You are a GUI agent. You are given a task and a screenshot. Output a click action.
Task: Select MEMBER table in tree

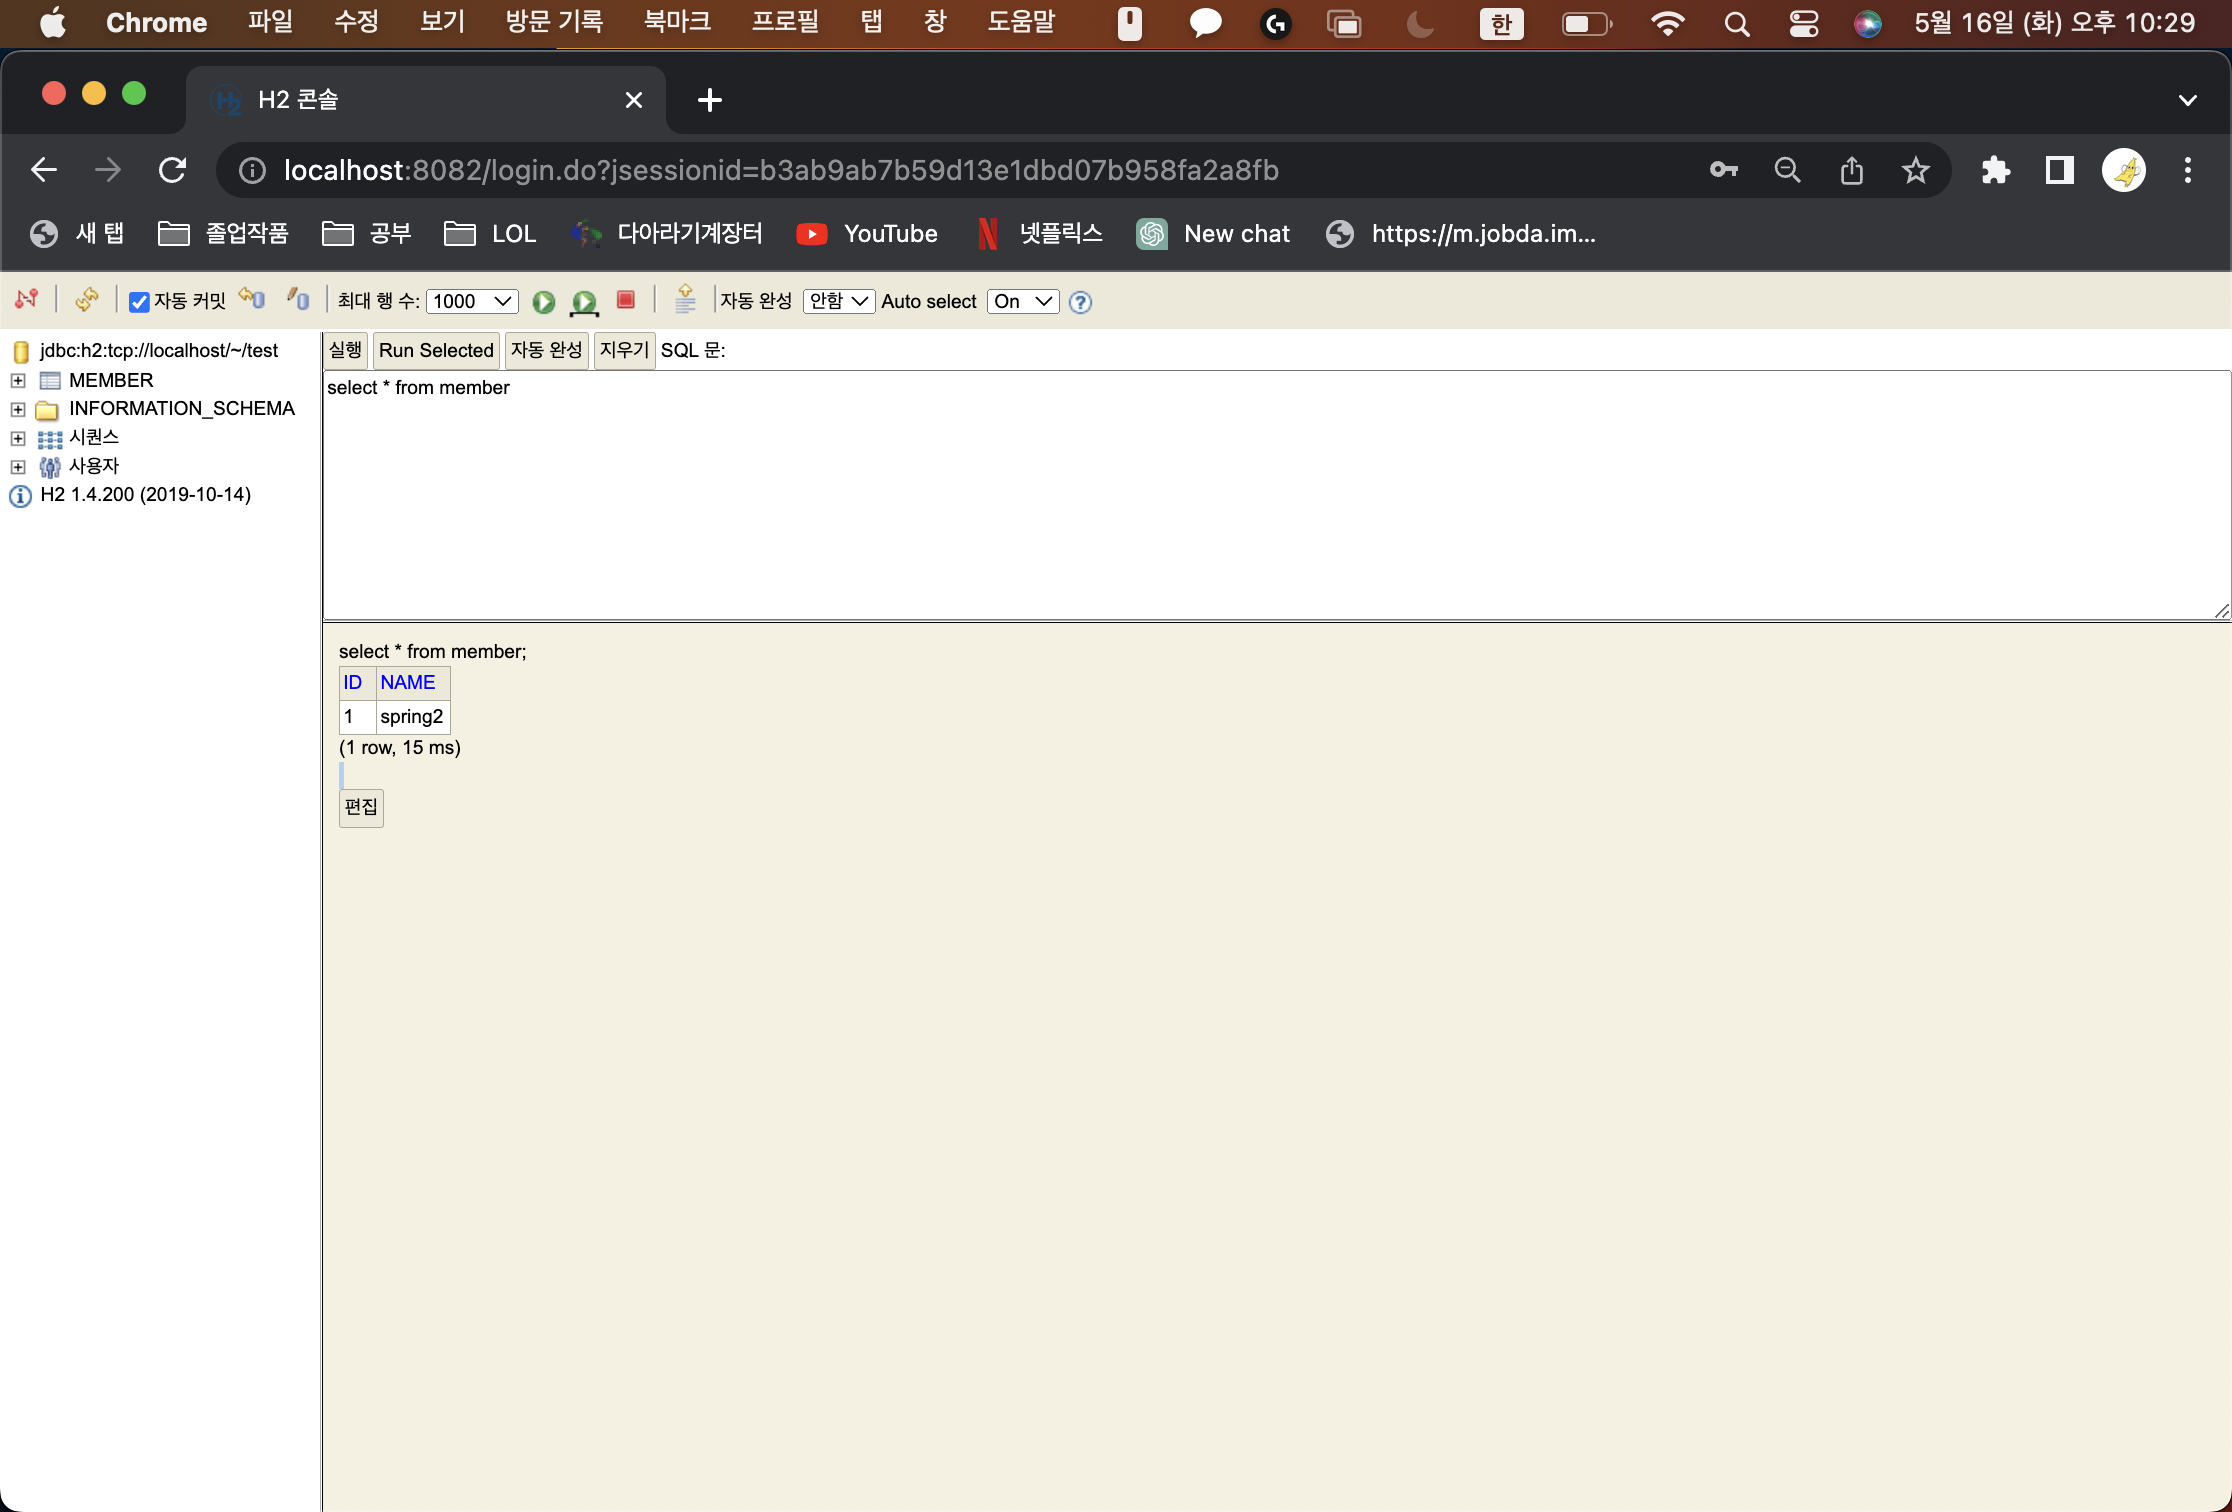pos(111,381)
